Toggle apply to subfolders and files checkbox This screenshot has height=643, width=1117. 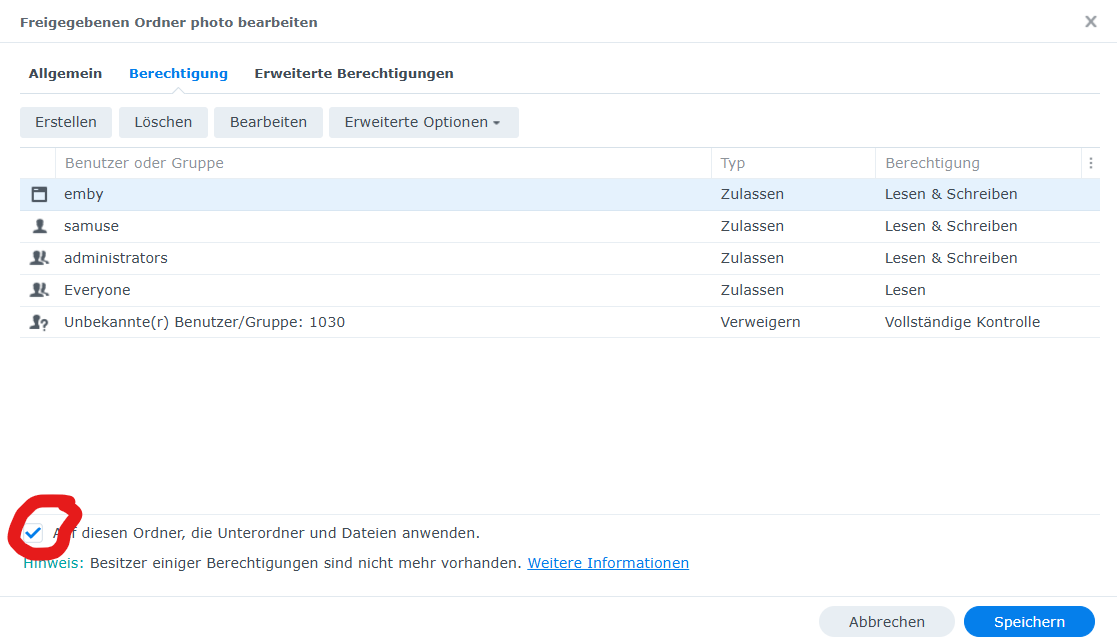(34, 533)
